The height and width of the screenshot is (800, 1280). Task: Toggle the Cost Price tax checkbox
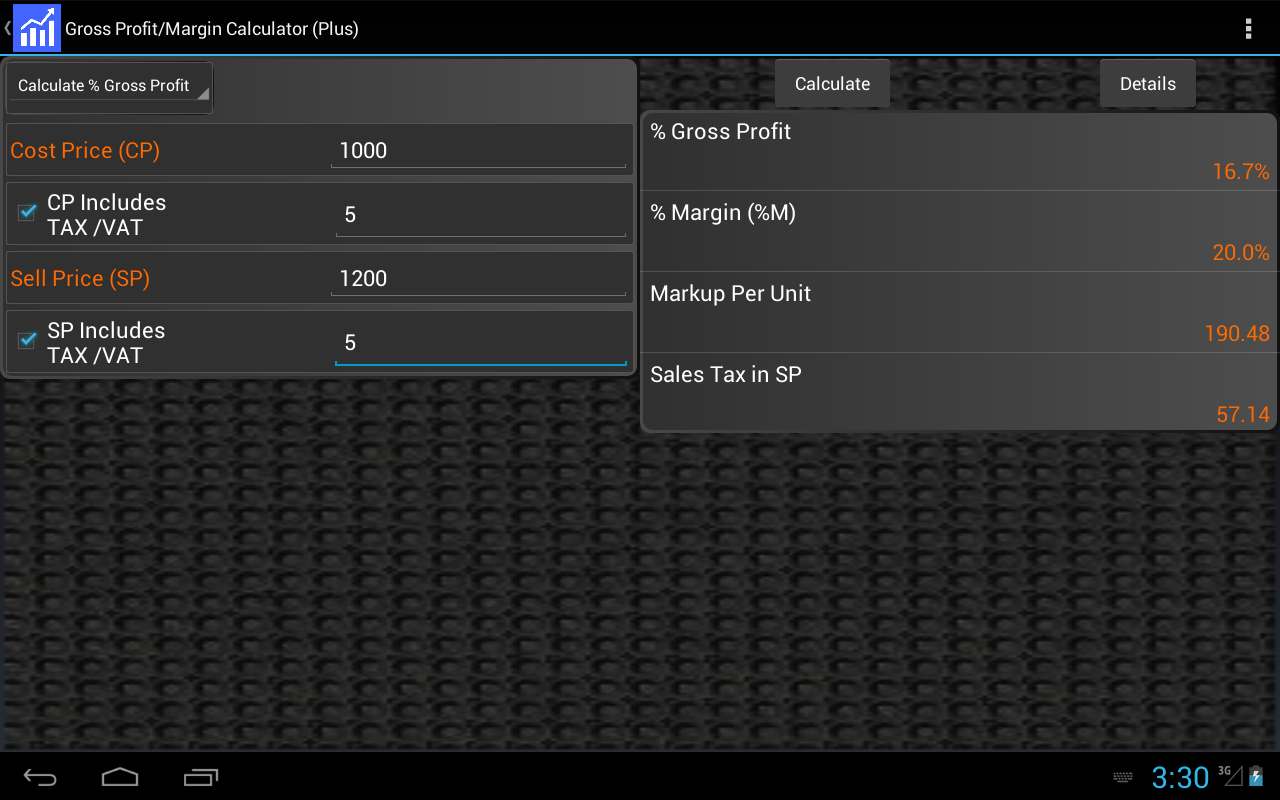(x=26, y=213)
